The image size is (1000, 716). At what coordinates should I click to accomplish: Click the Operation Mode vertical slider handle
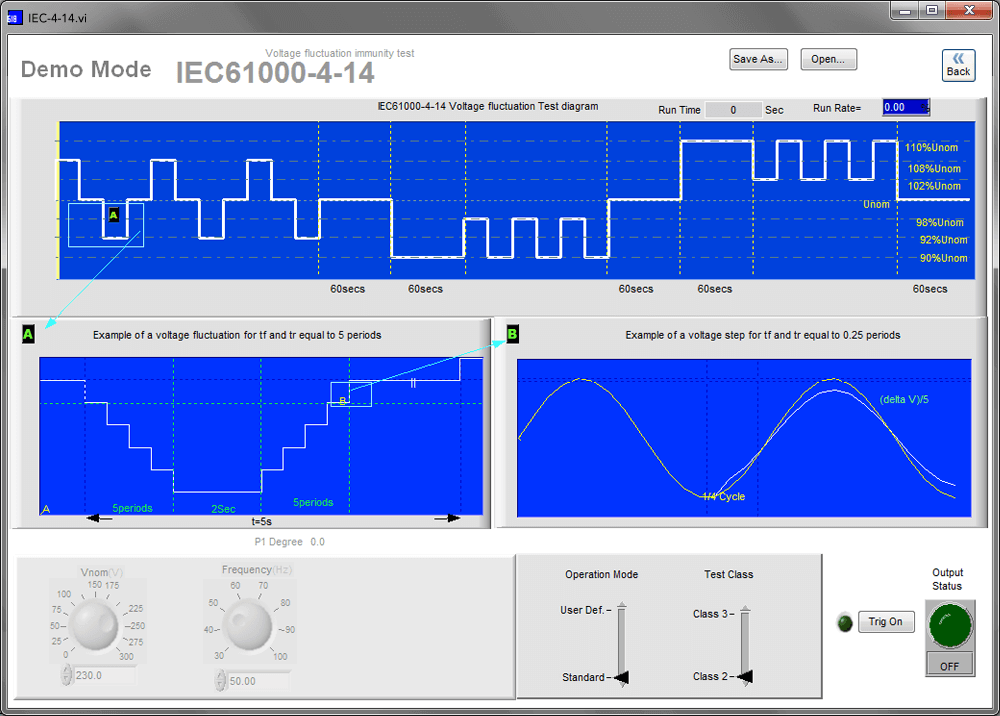pos(621,677)
